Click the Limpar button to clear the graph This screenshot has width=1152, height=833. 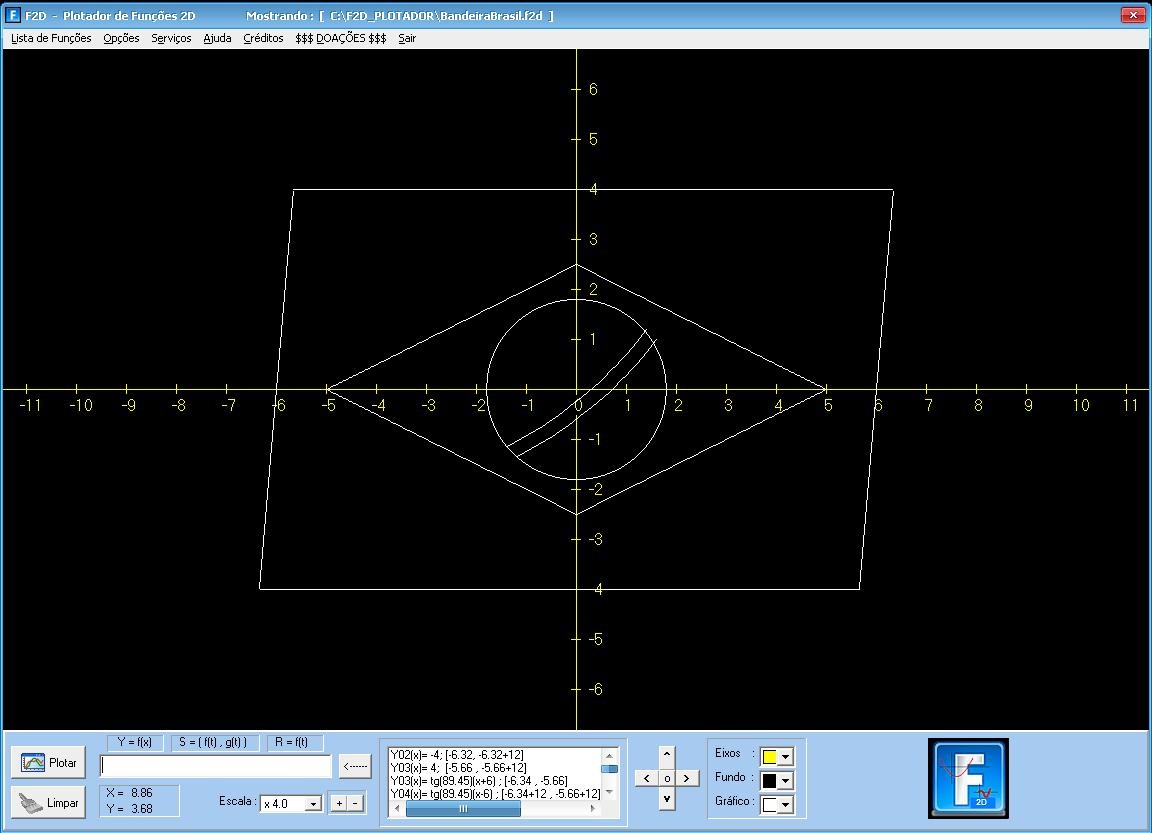[x=48, y=802]
